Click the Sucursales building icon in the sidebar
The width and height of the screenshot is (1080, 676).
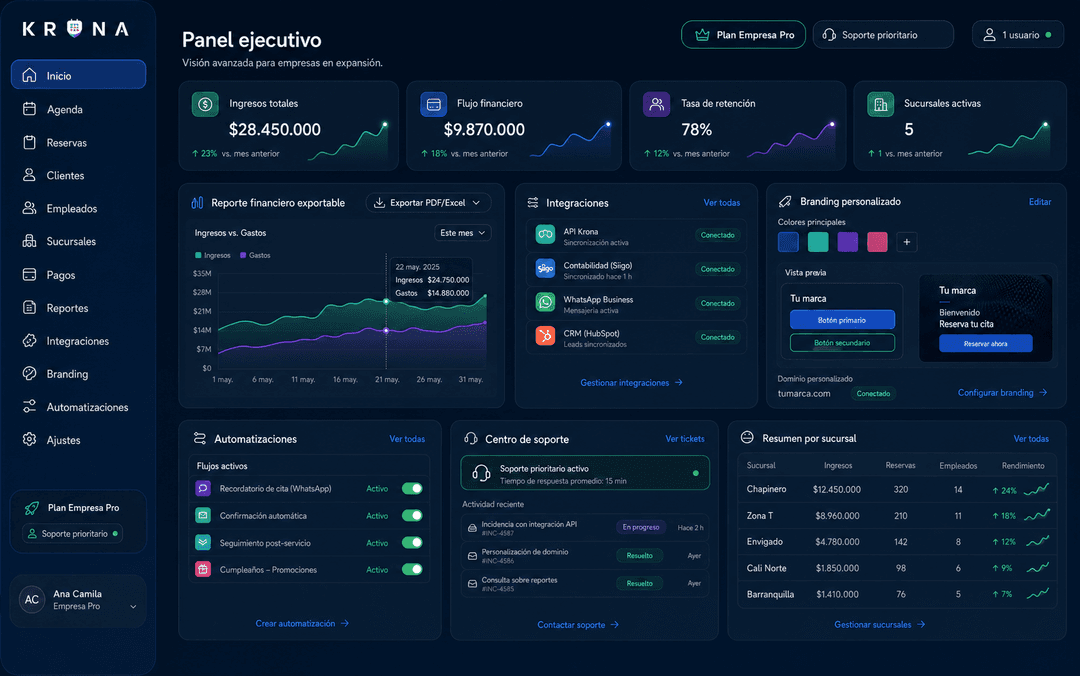[29, 241]
